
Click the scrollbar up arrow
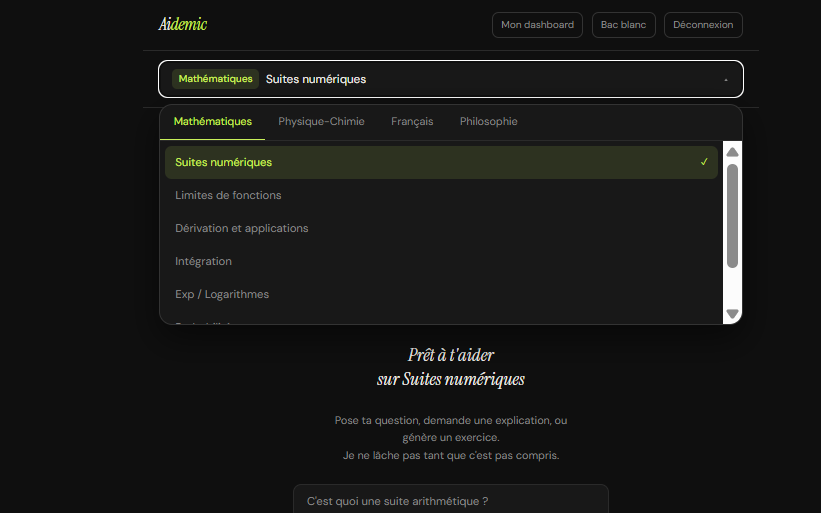click(x=733, y=152)
